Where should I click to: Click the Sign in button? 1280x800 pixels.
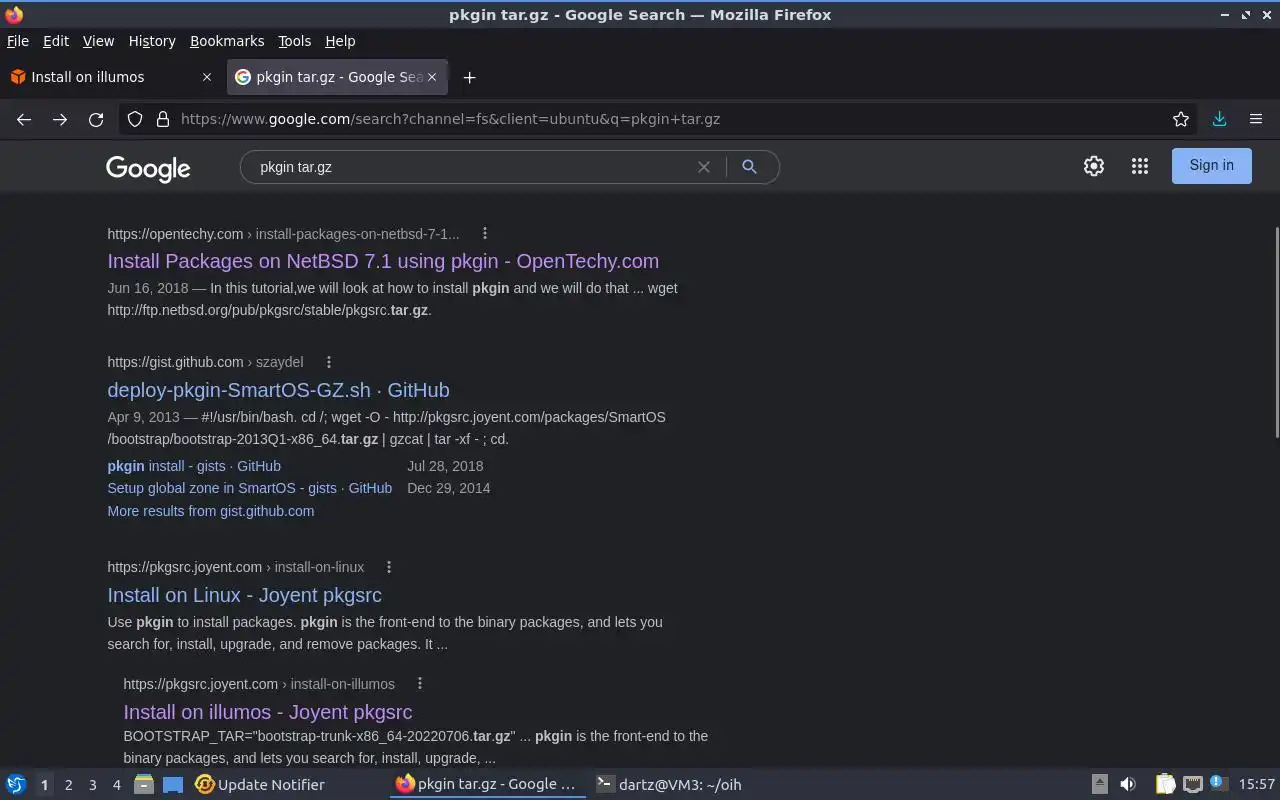click(1211, 166)
